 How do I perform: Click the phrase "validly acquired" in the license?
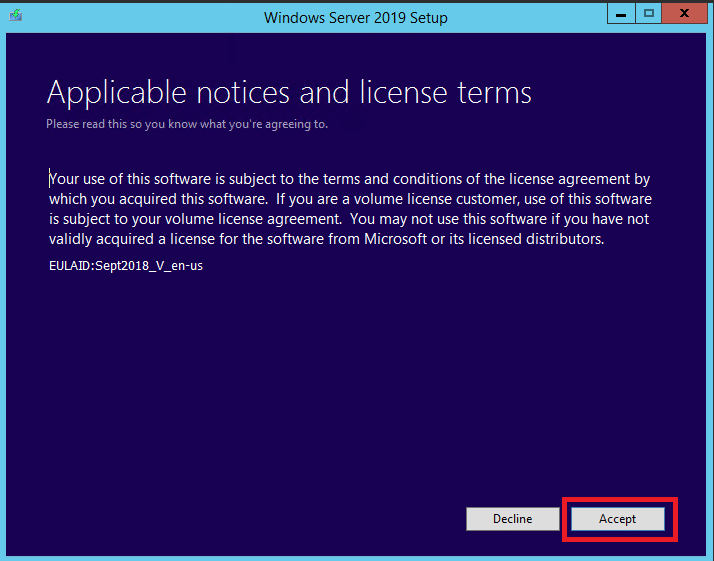click(101, 239)
